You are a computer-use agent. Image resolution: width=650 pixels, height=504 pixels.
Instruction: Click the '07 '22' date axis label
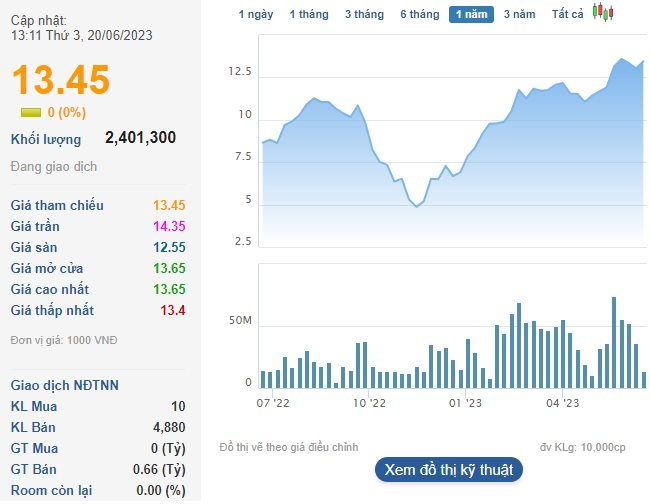tap(273, 403)
